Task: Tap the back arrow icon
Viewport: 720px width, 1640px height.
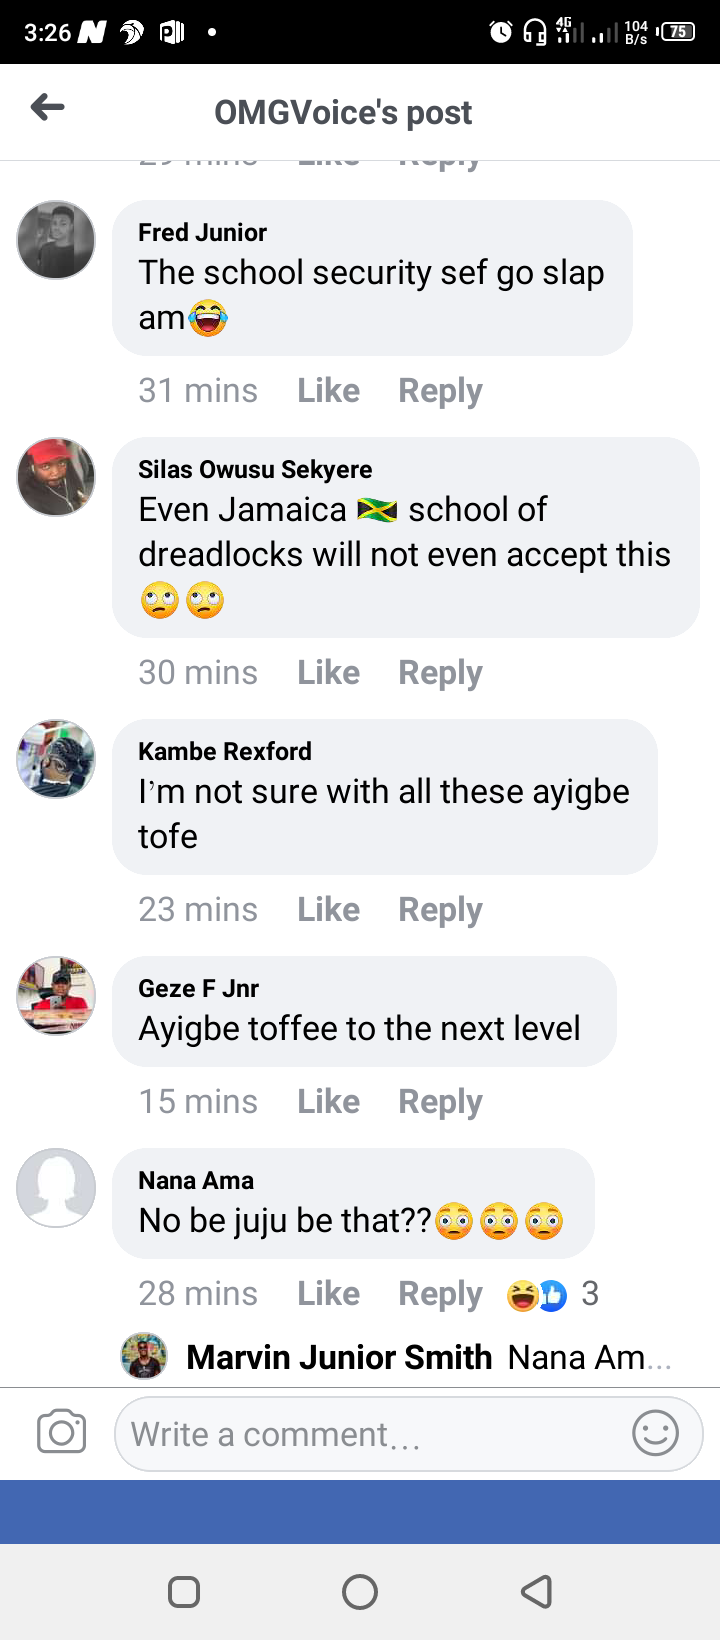Action: (x=47, y=107)
